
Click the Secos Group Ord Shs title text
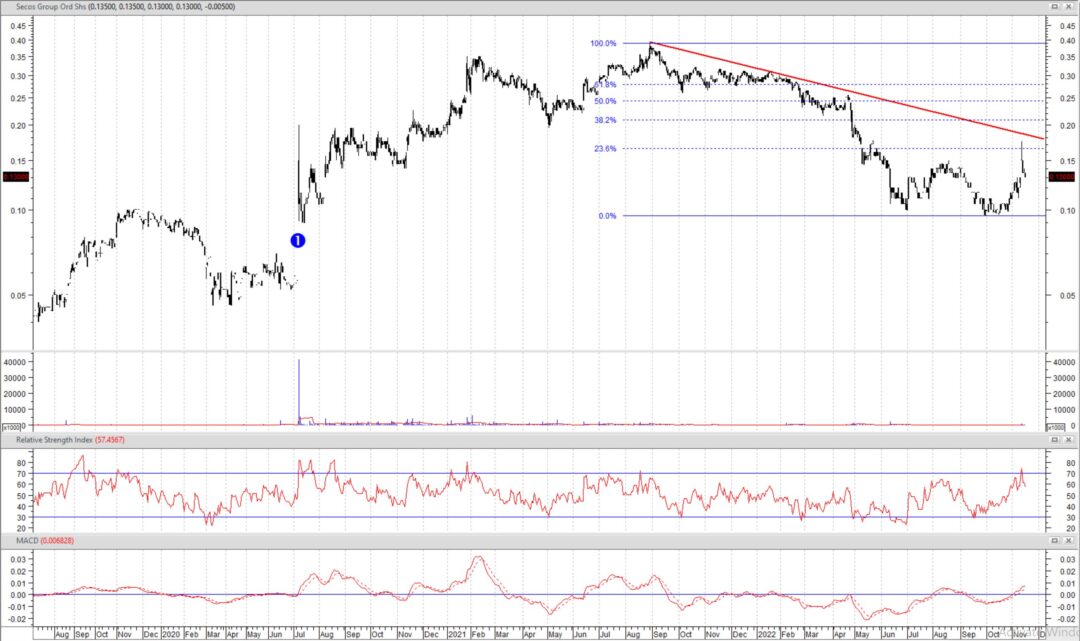click(x=52, y=7)
